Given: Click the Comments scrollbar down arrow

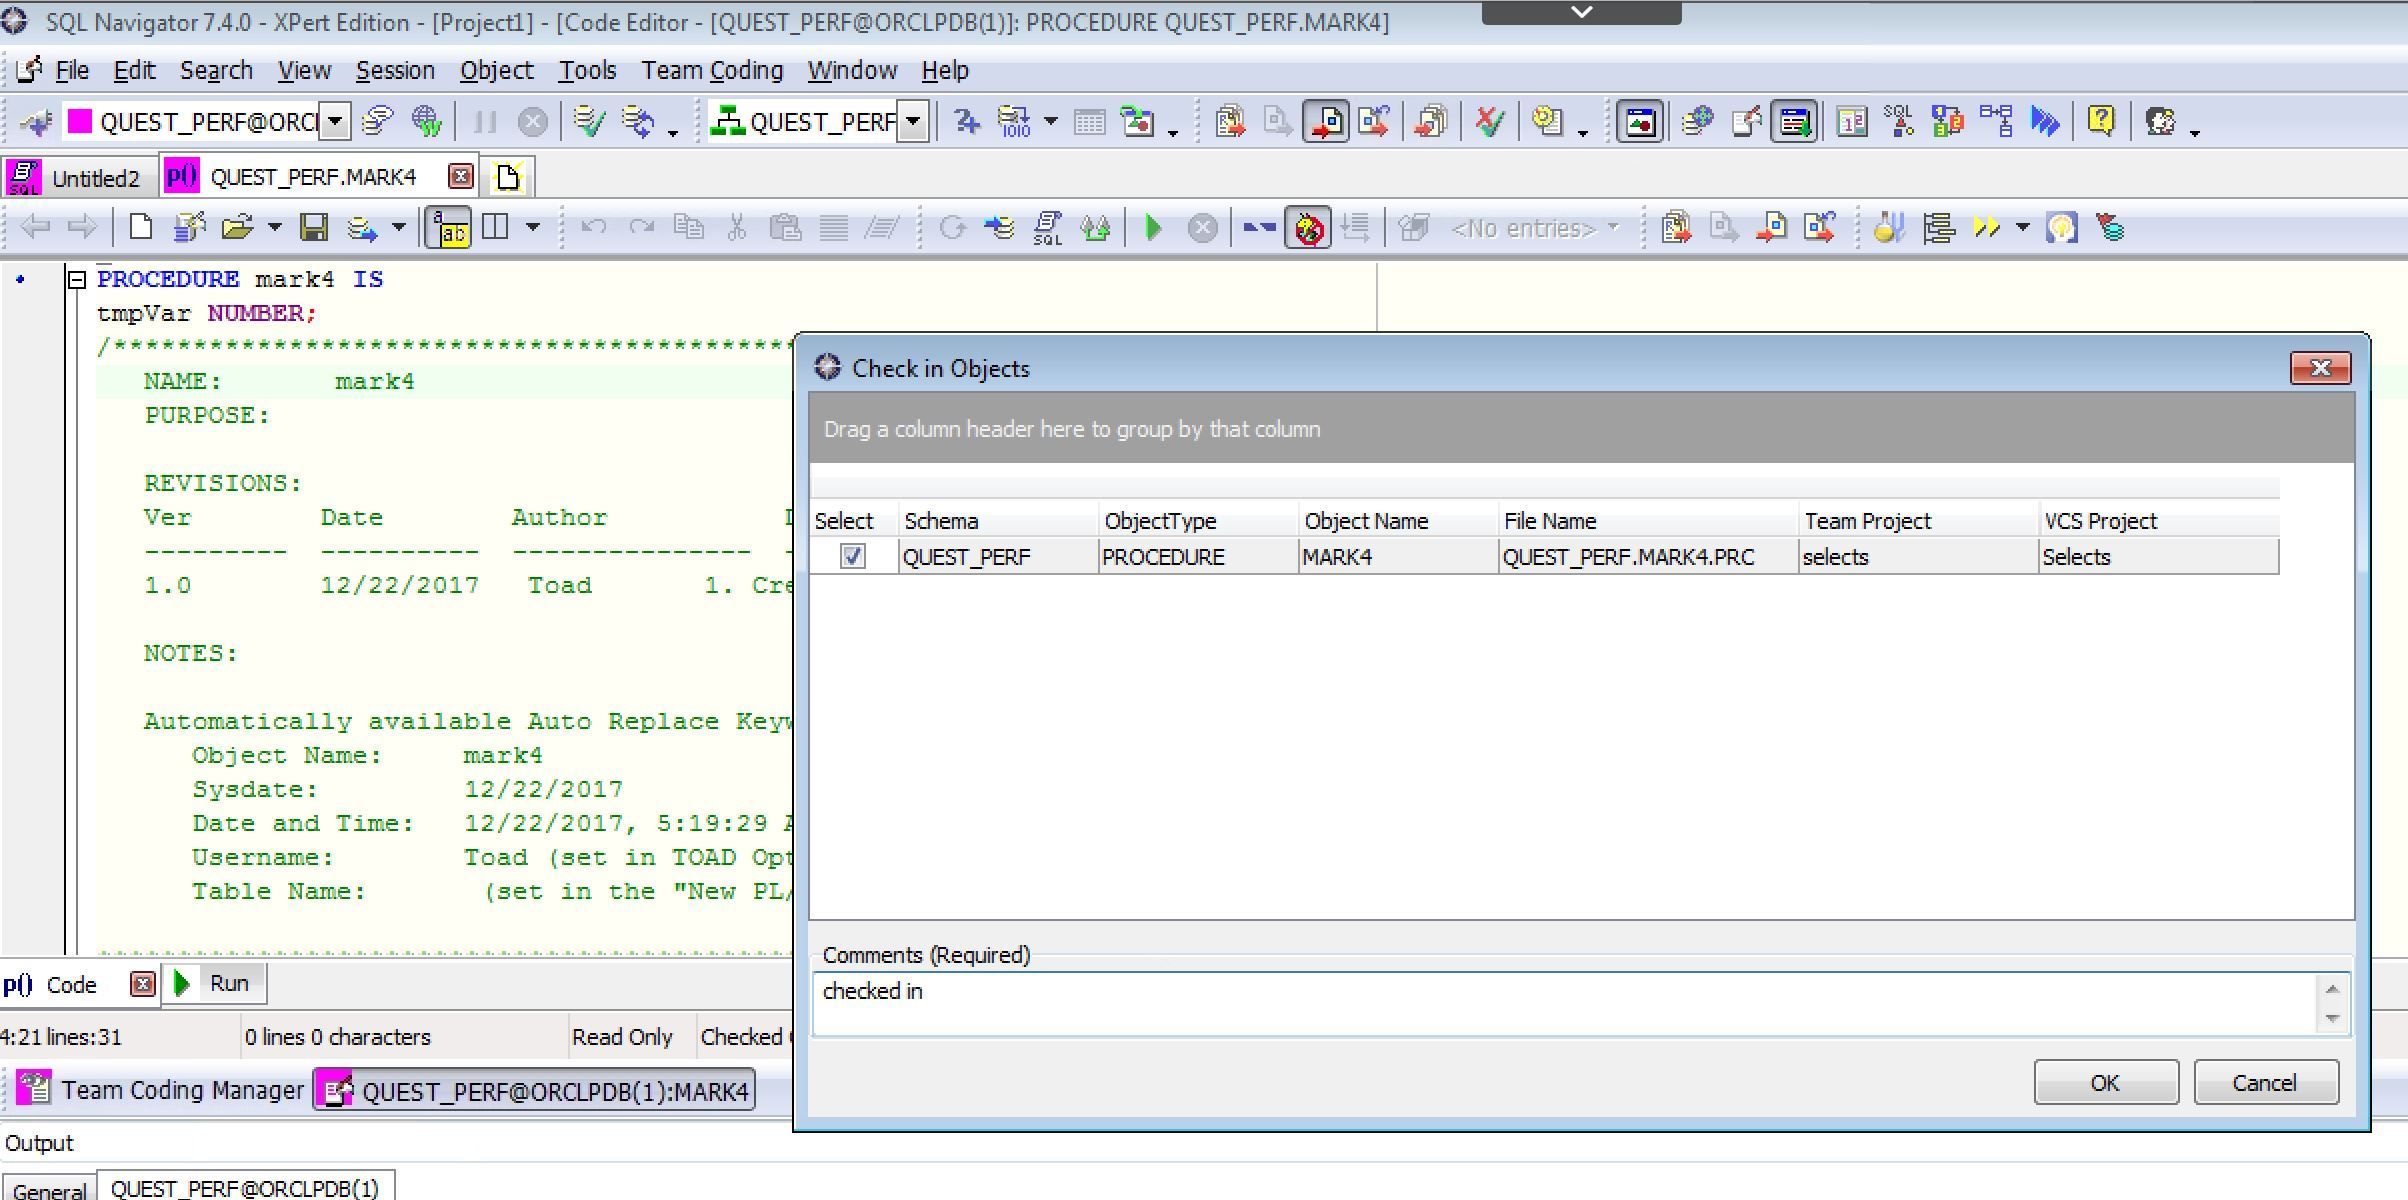Looking at the screenshot, I should [x=2332, y=1018].
